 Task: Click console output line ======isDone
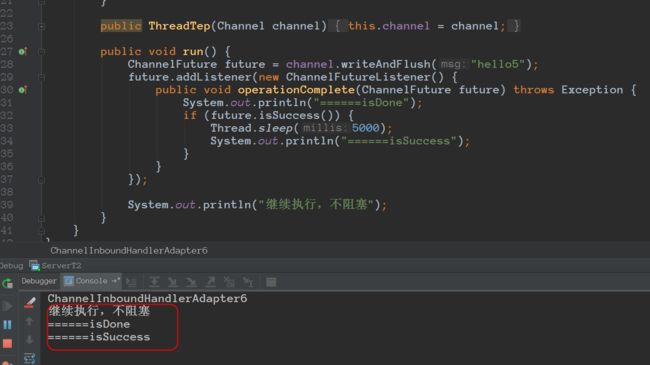pyautogui.click(x=89, y=324)
